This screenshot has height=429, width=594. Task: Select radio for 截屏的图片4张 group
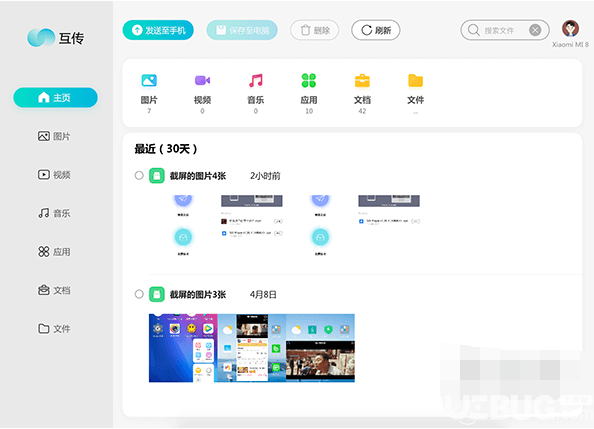[x=139, y=175]
